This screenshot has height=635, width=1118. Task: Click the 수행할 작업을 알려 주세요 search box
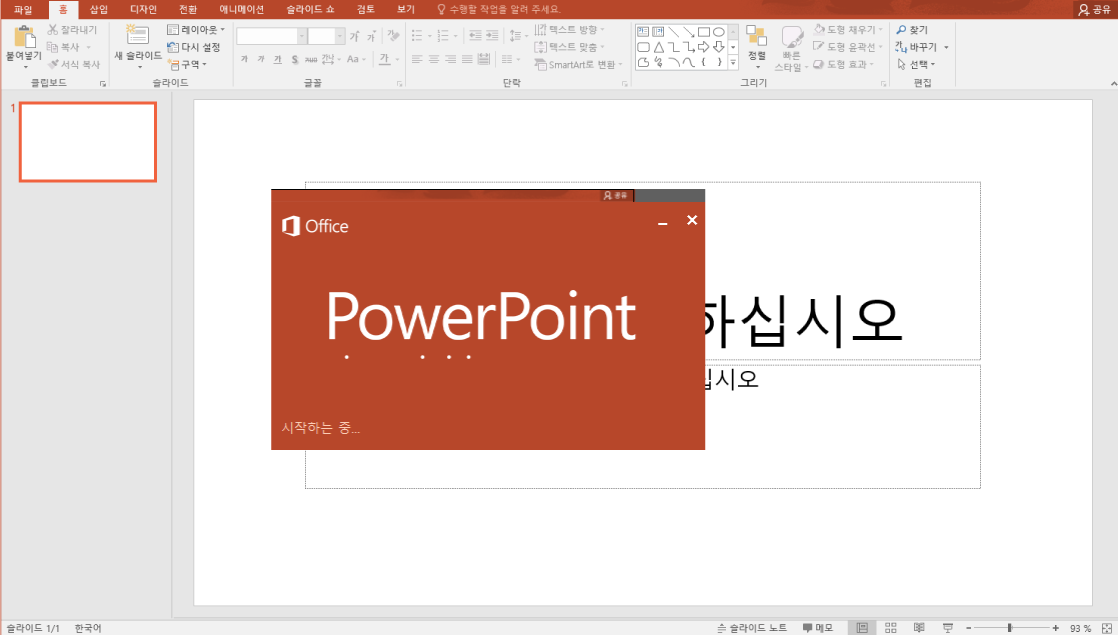click(x=498, y=9)
